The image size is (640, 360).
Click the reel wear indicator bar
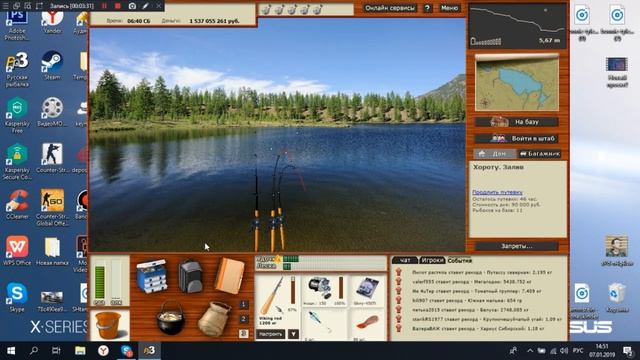(x=341, y=288)
